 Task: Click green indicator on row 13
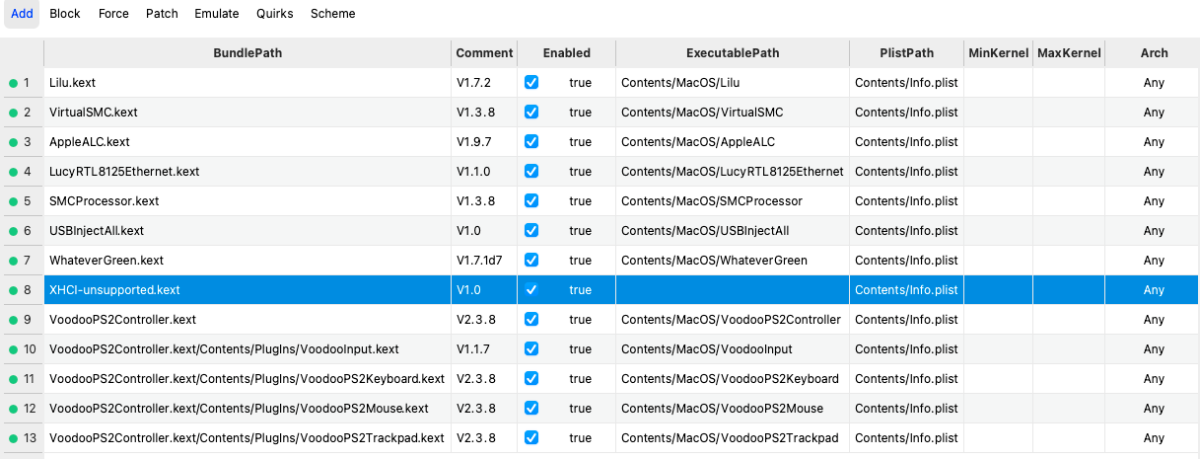13,438
